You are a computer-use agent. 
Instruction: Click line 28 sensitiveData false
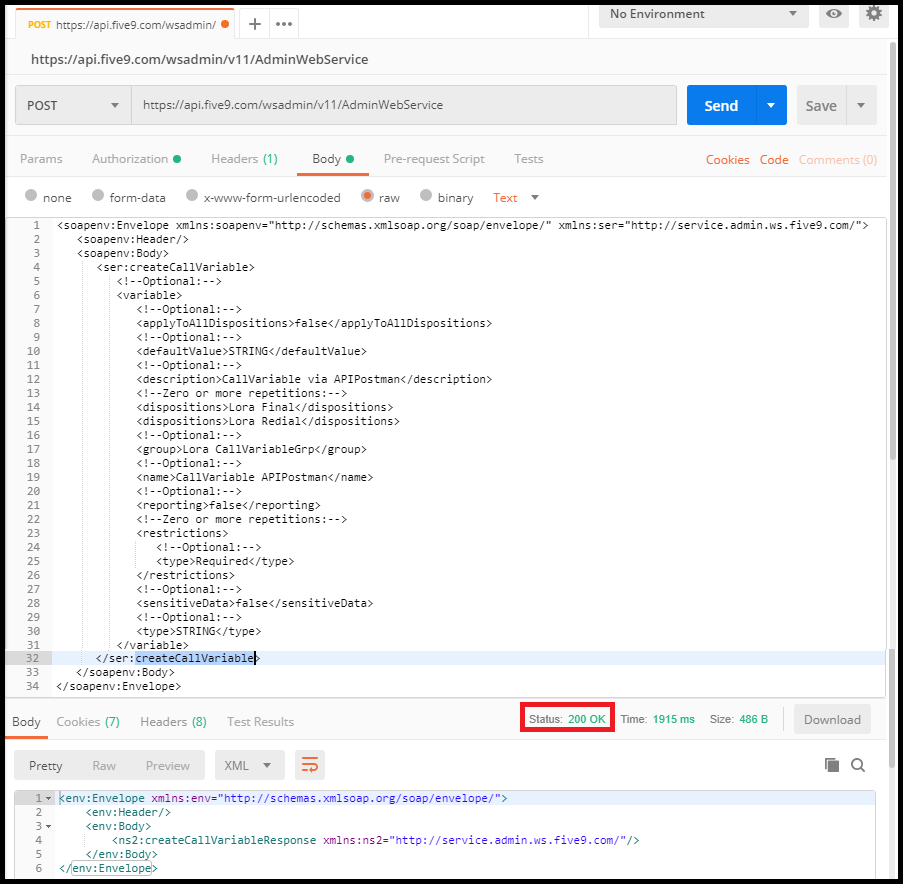pyautogui.click(x=255, y=603)
